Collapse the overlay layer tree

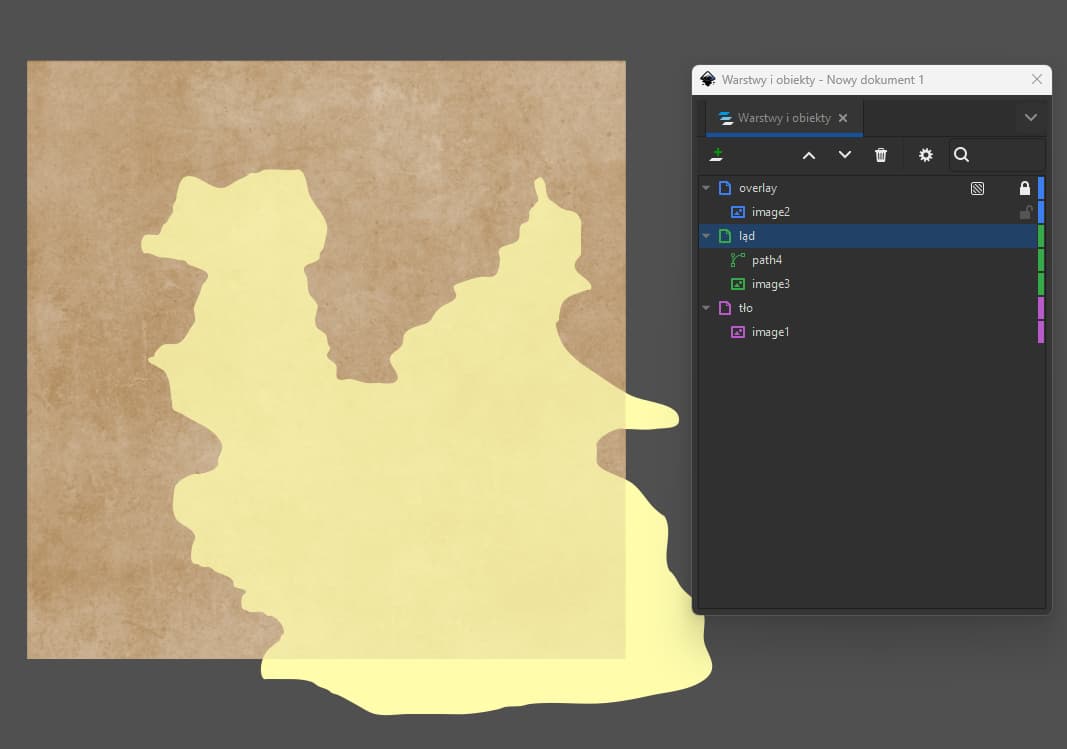click(706, 188)
